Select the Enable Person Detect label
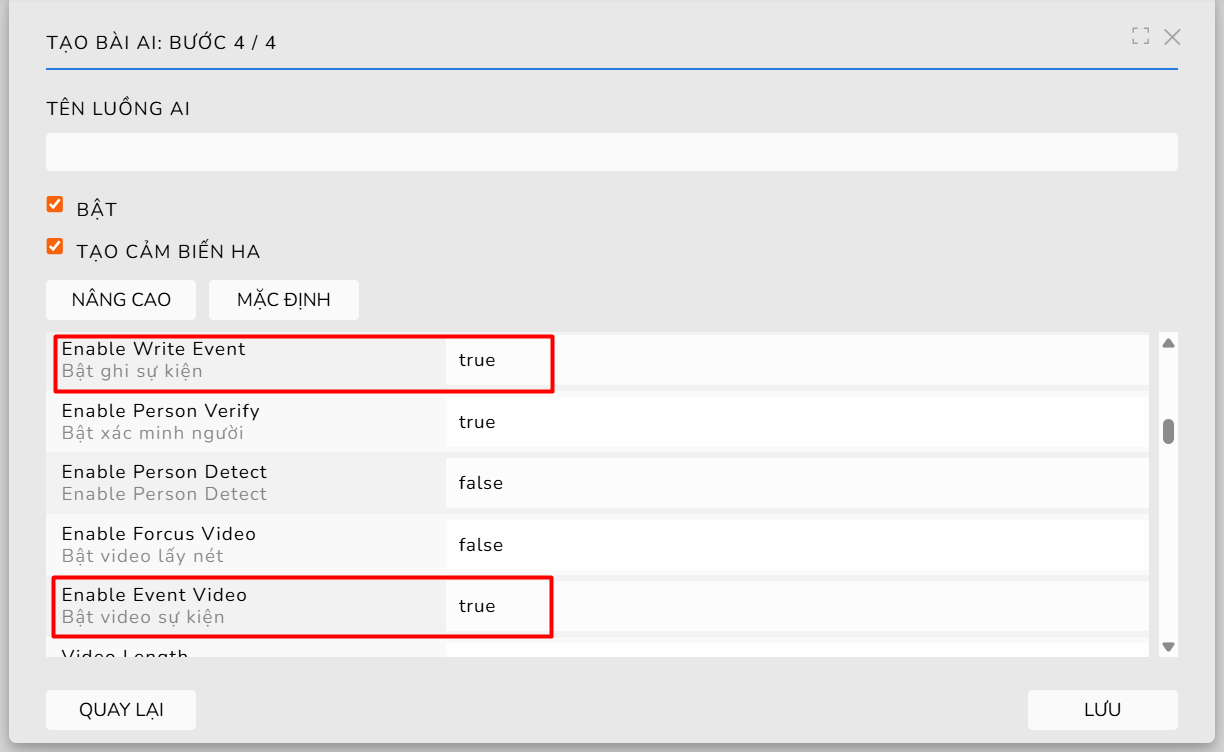The width and height of the screenshot is (1224, 752). [x=164, y=472]
